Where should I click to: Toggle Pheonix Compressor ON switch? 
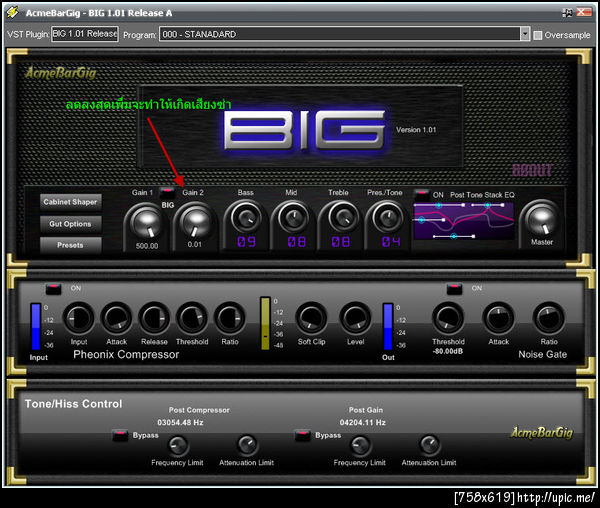(x=53, y=288)
